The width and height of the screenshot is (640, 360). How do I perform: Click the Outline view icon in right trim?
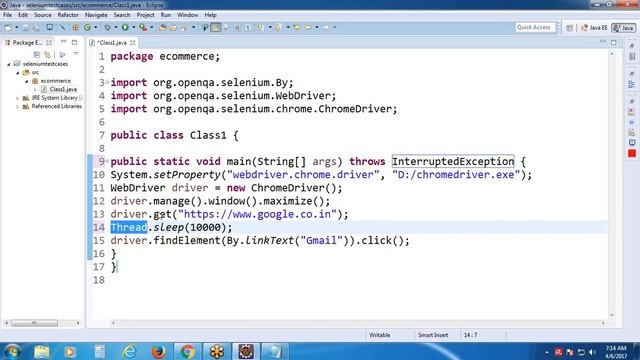point(632,84)
